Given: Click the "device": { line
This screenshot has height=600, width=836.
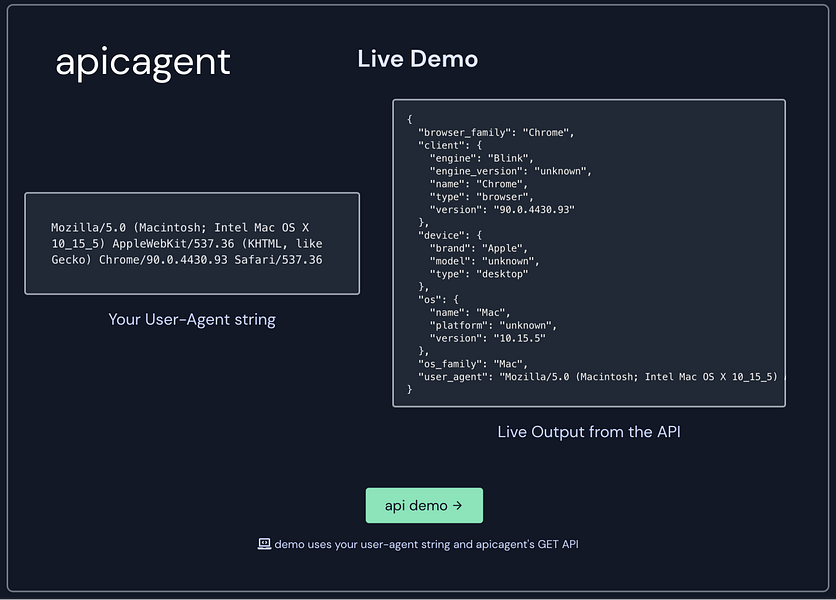Looking at the screenshot, I should (450, 235).
